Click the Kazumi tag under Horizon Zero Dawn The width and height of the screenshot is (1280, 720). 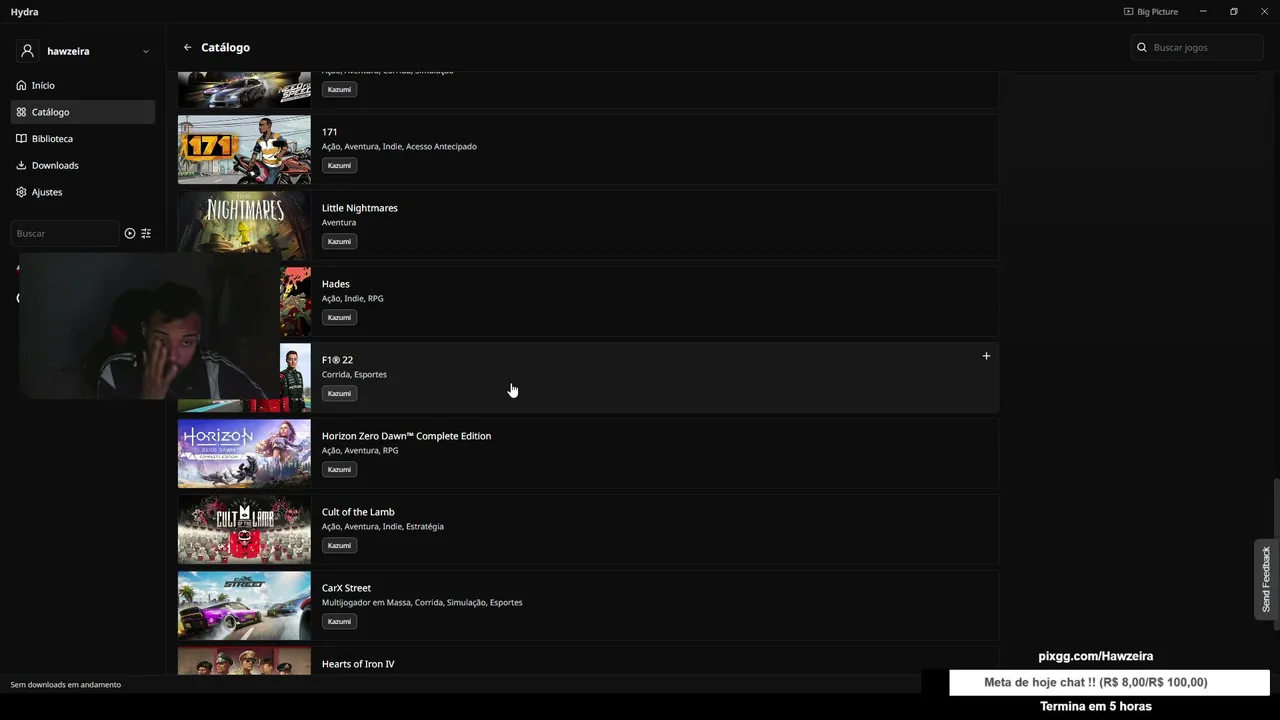[x=339, y=469]
